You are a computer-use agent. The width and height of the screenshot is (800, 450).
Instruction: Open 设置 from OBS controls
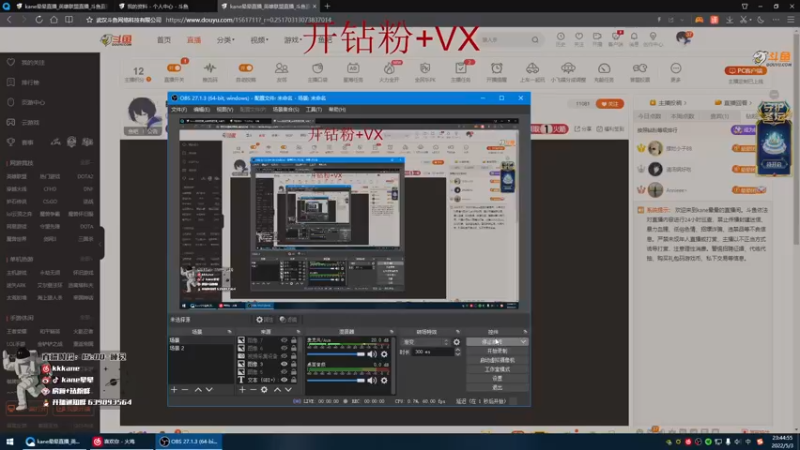tap(497, 378)
